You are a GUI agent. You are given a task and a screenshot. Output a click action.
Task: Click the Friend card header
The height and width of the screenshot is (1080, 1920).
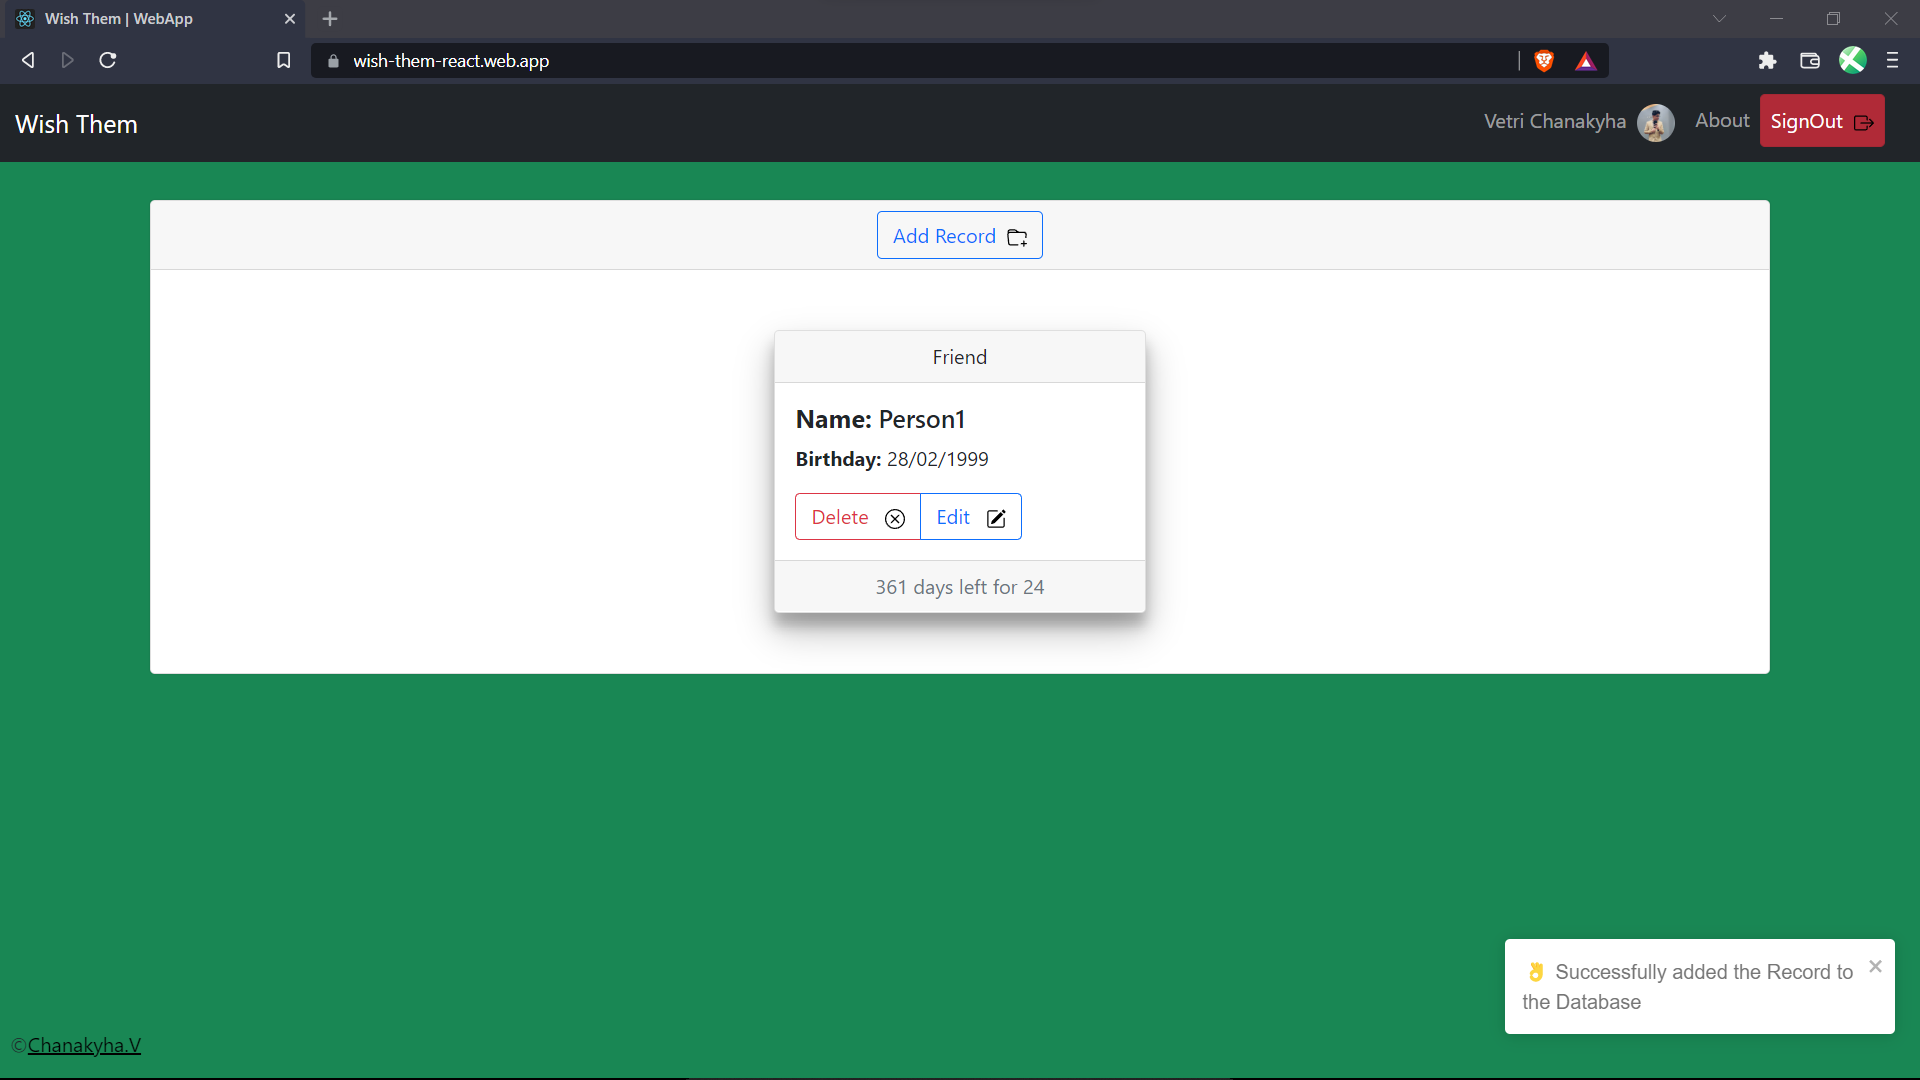click(960, 357)
